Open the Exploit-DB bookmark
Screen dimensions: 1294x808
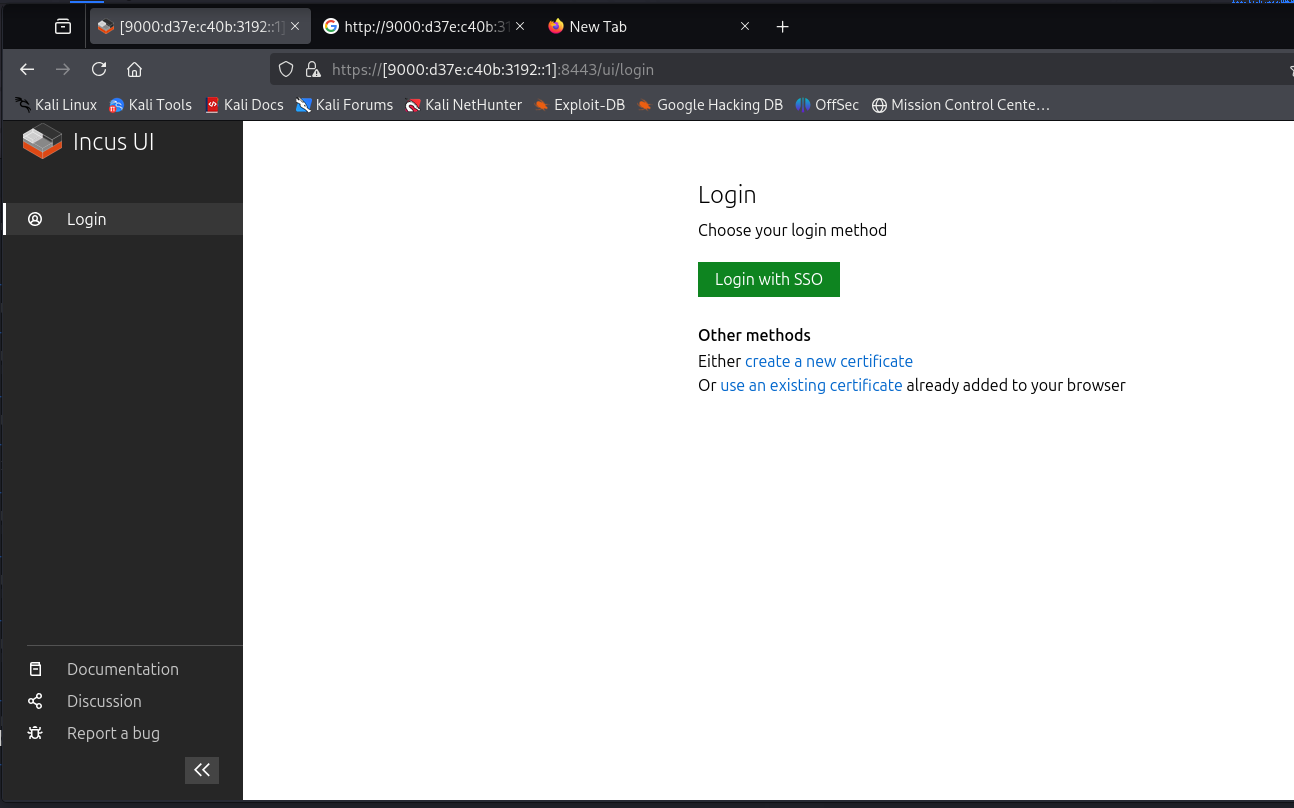(579, 104)
